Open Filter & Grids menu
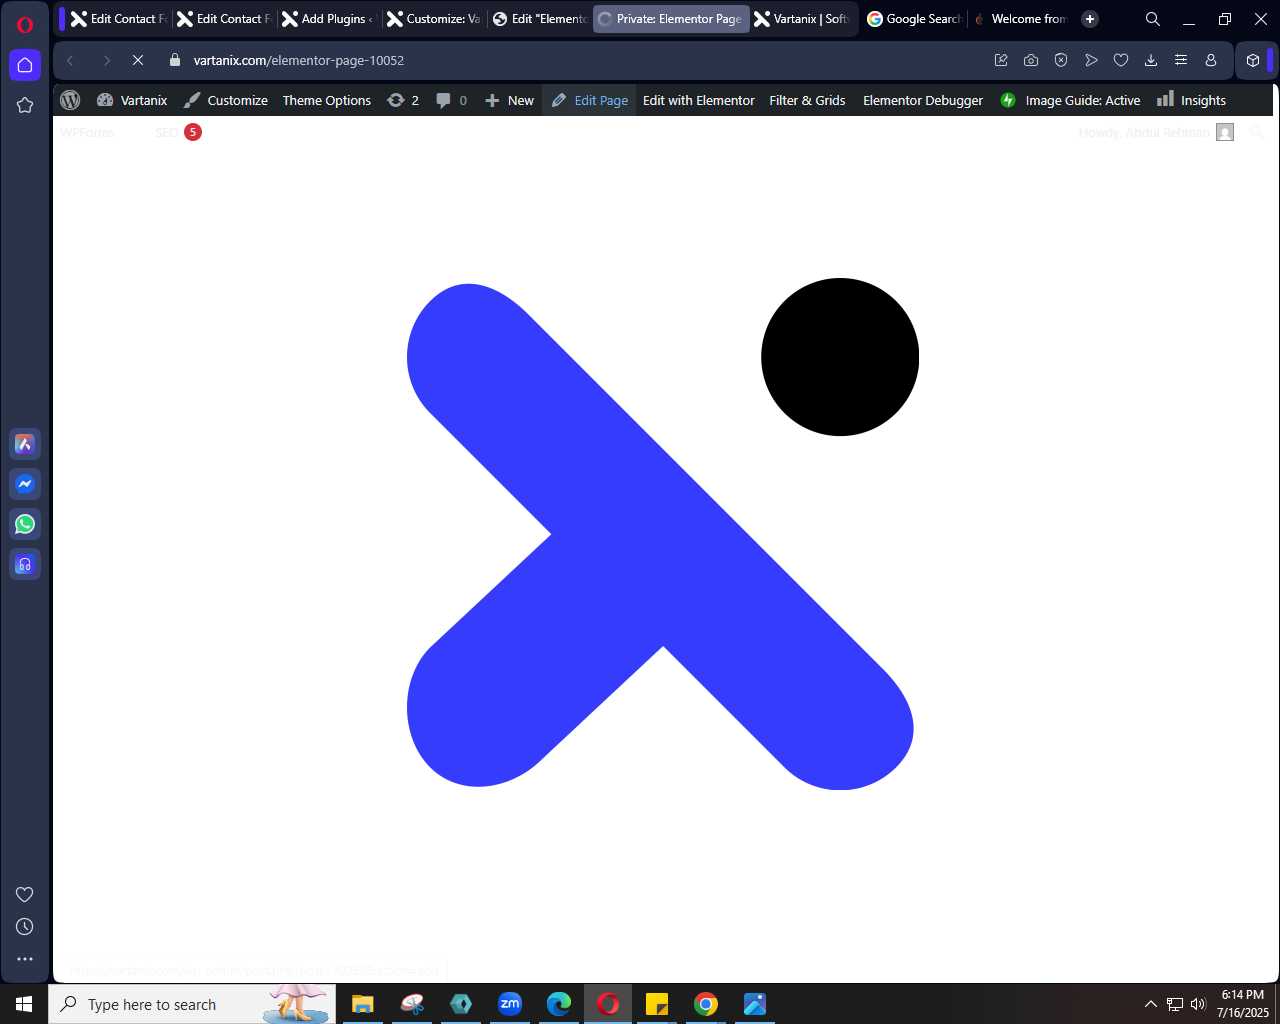Image resolution: width=1280 pixels, height=1024 pixels. click(807, 100)
